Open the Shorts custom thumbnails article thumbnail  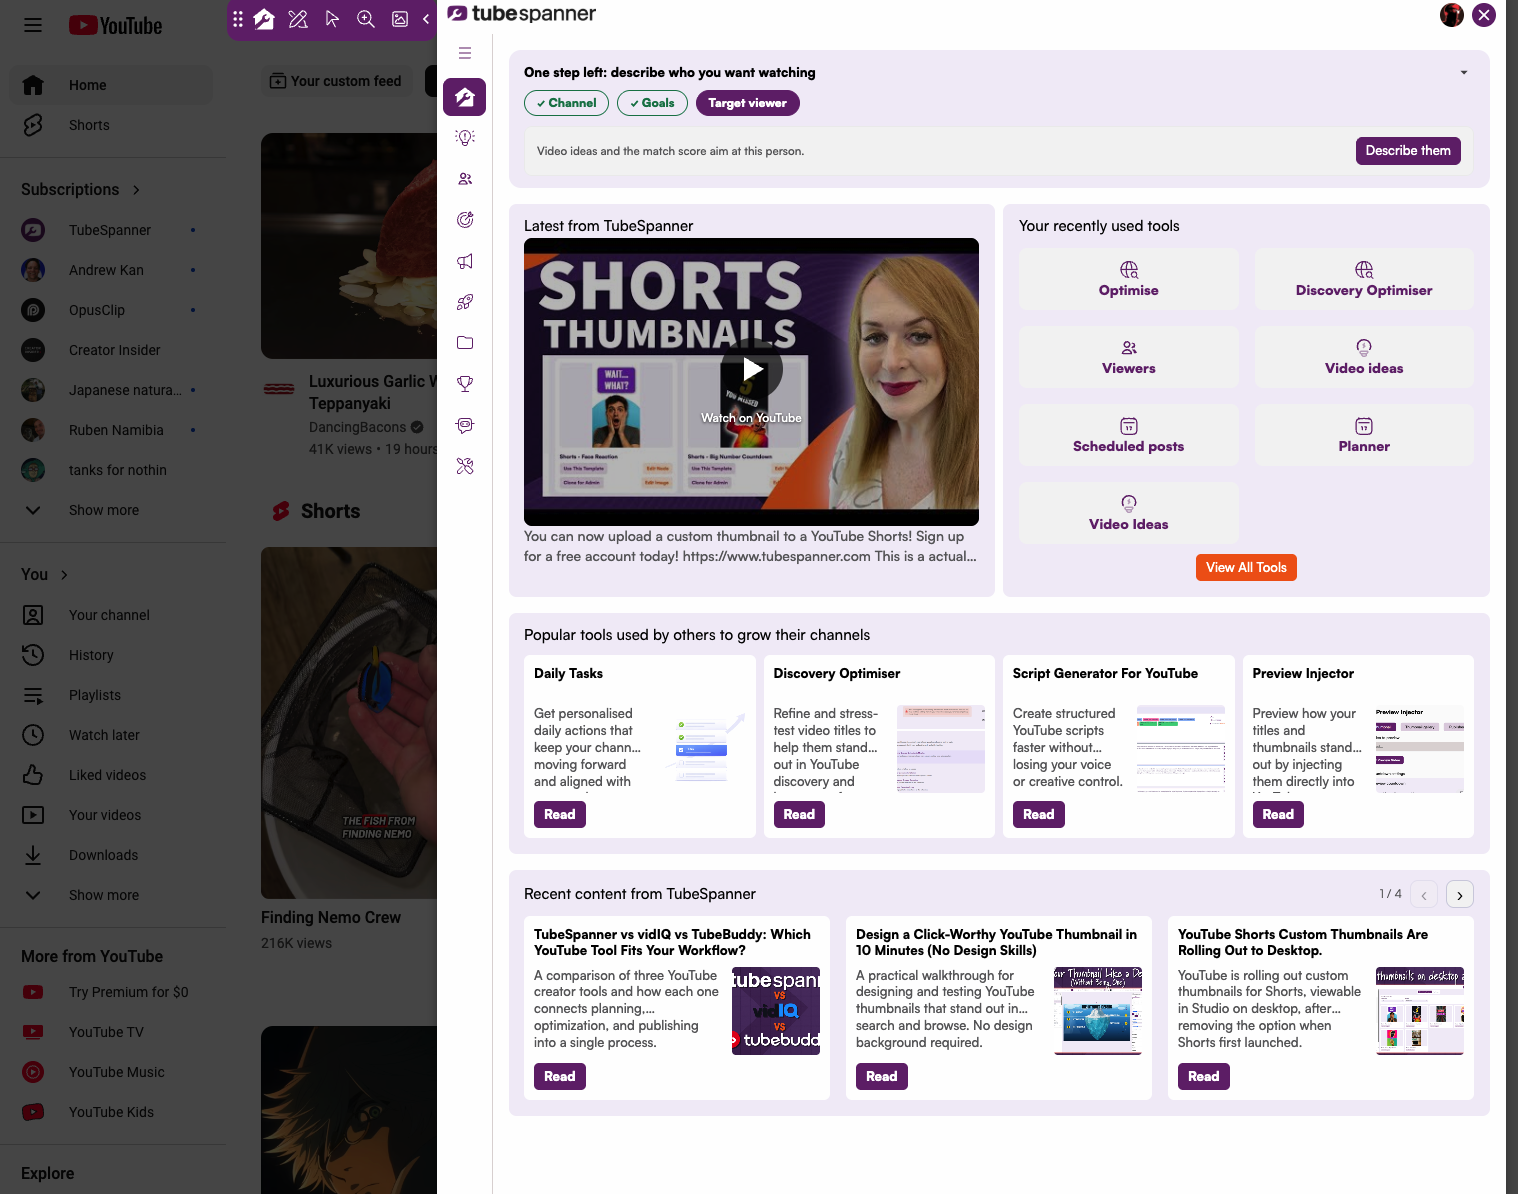pyautogui.click(x=1420, y=1011)
